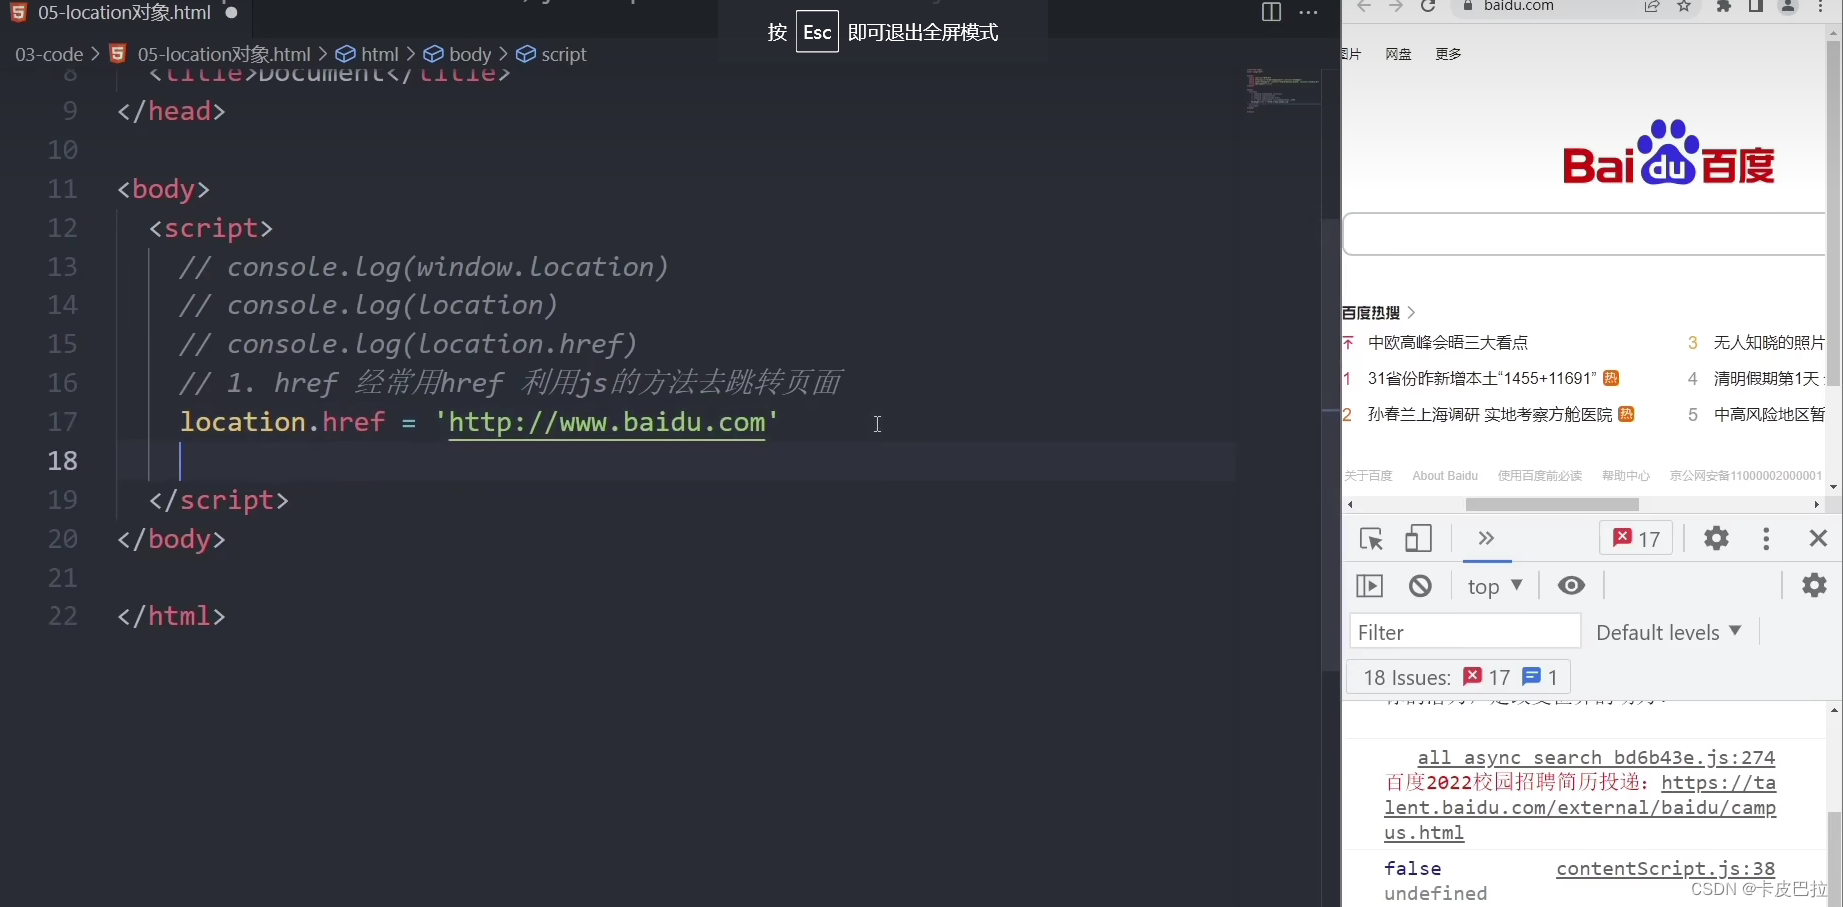This screenshot has height=907, width=1843.
Task: Close the DevTools panel
Action: point(1818,538)
